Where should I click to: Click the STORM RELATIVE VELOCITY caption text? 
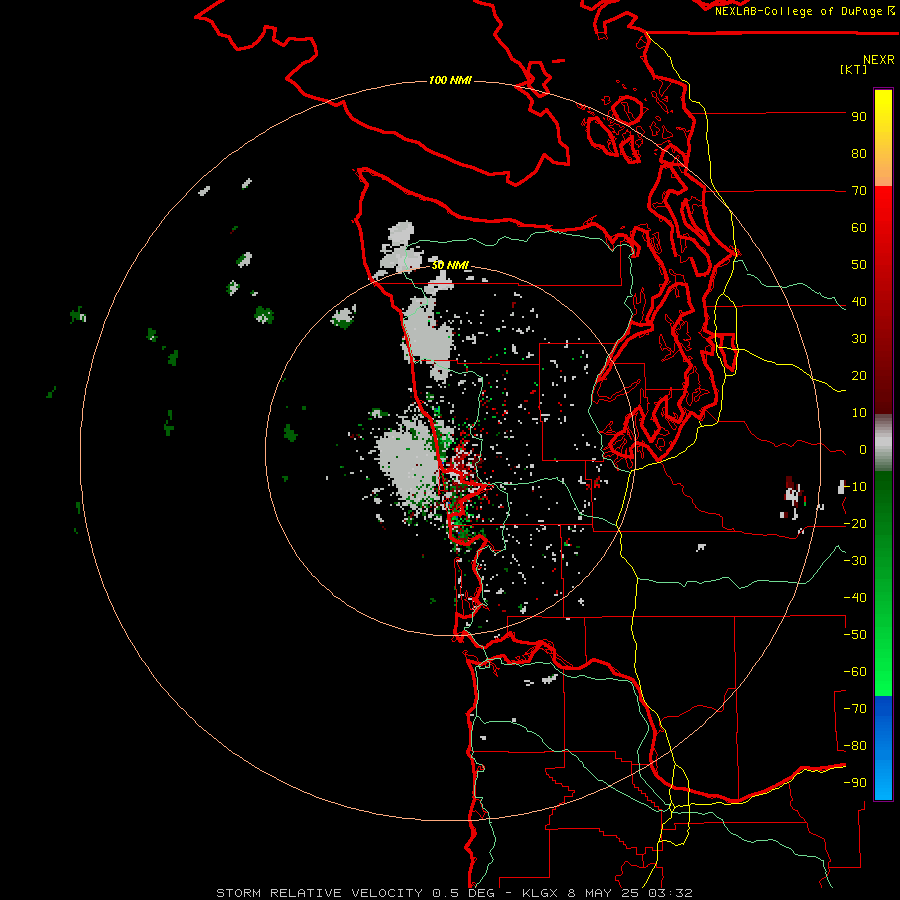click(321, 893)
